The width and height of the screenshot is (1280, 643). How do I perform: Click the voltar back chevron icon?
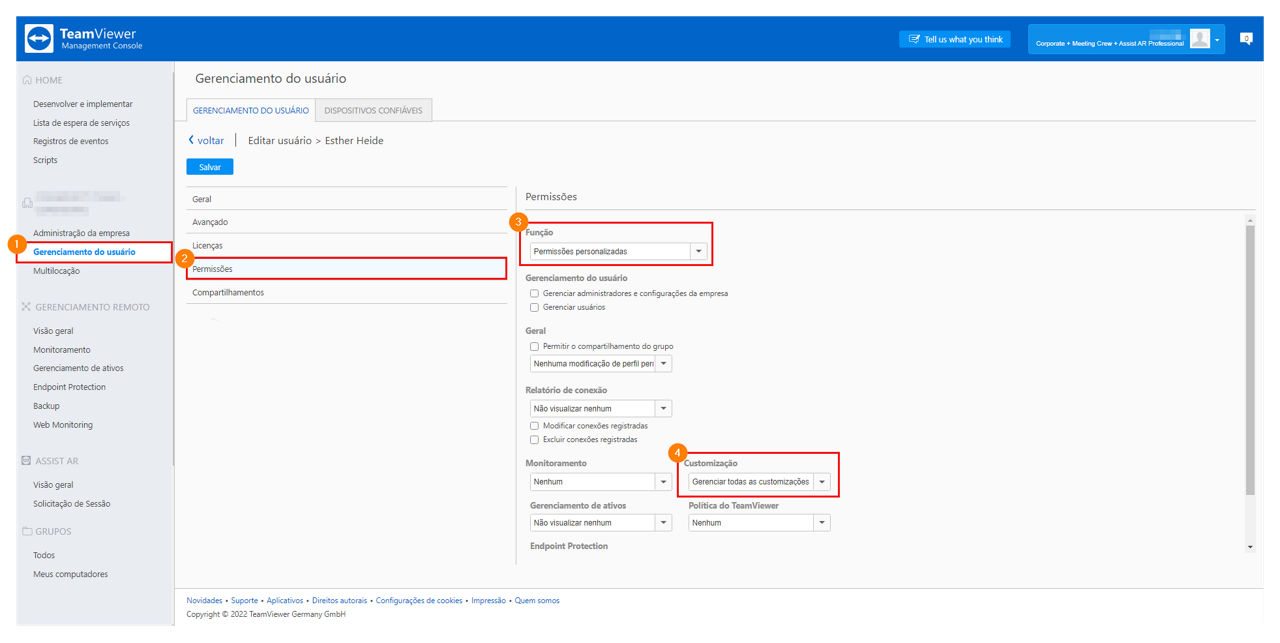pyautogui.click(x=191, y=140)
